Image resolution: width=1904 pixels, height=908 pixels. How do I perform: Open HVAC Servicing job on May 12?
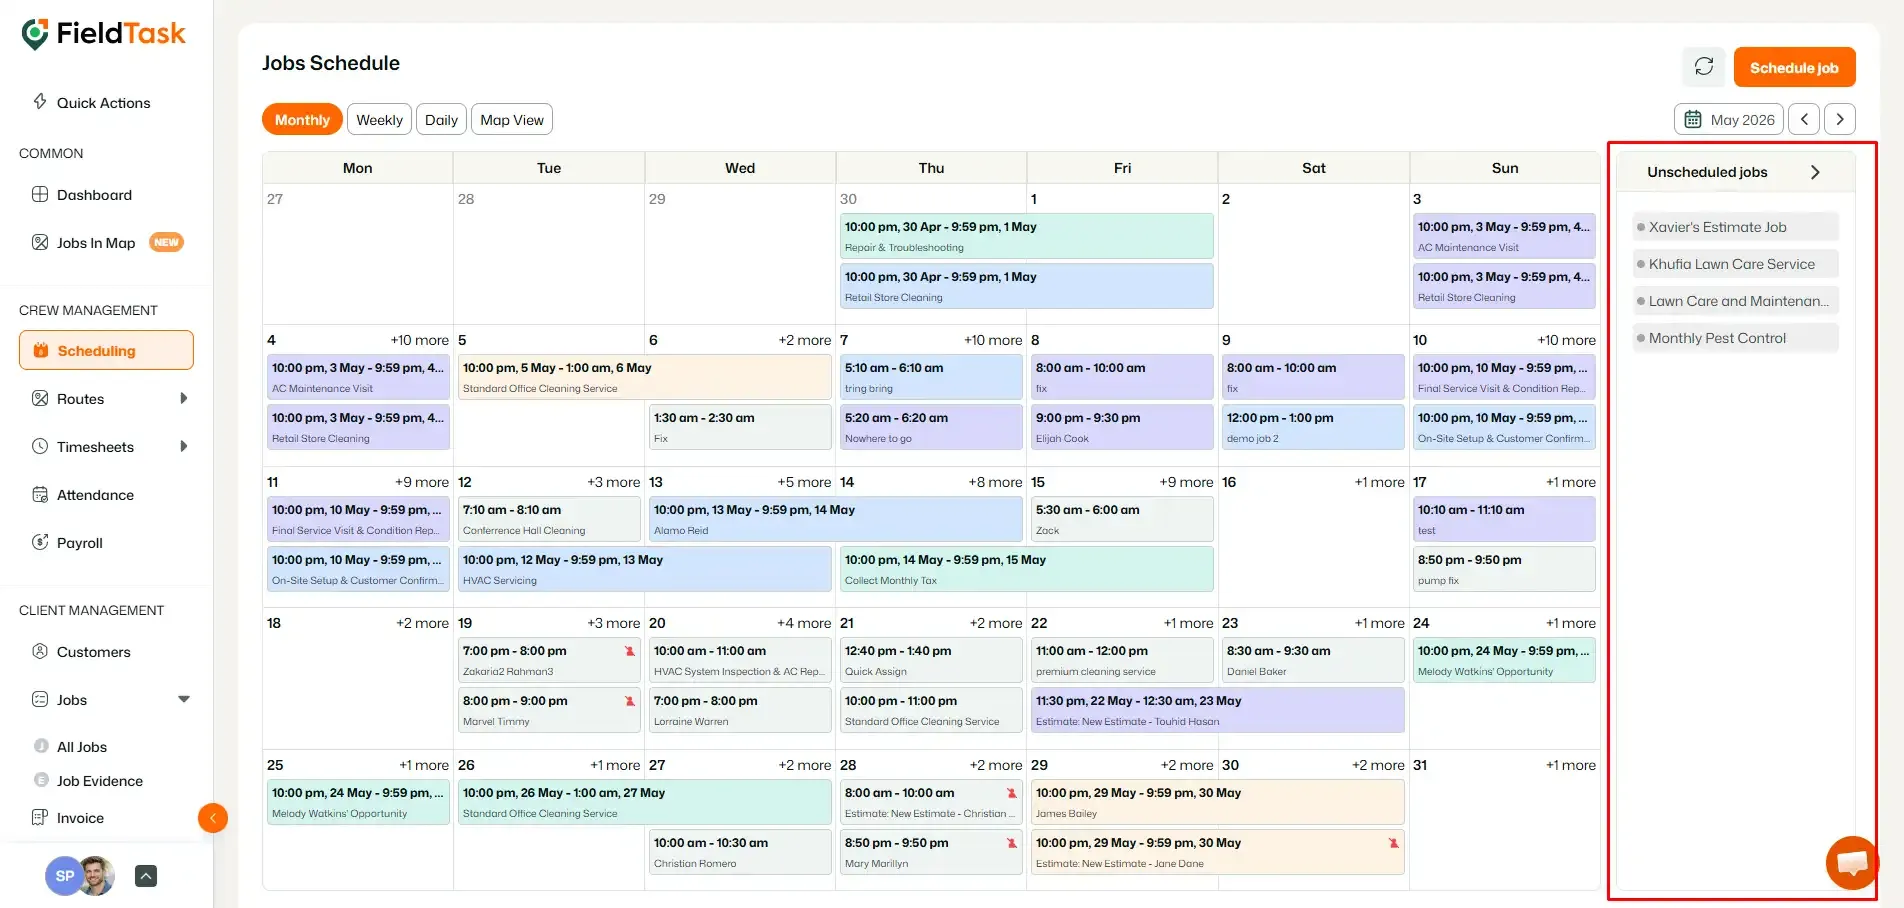645,569
